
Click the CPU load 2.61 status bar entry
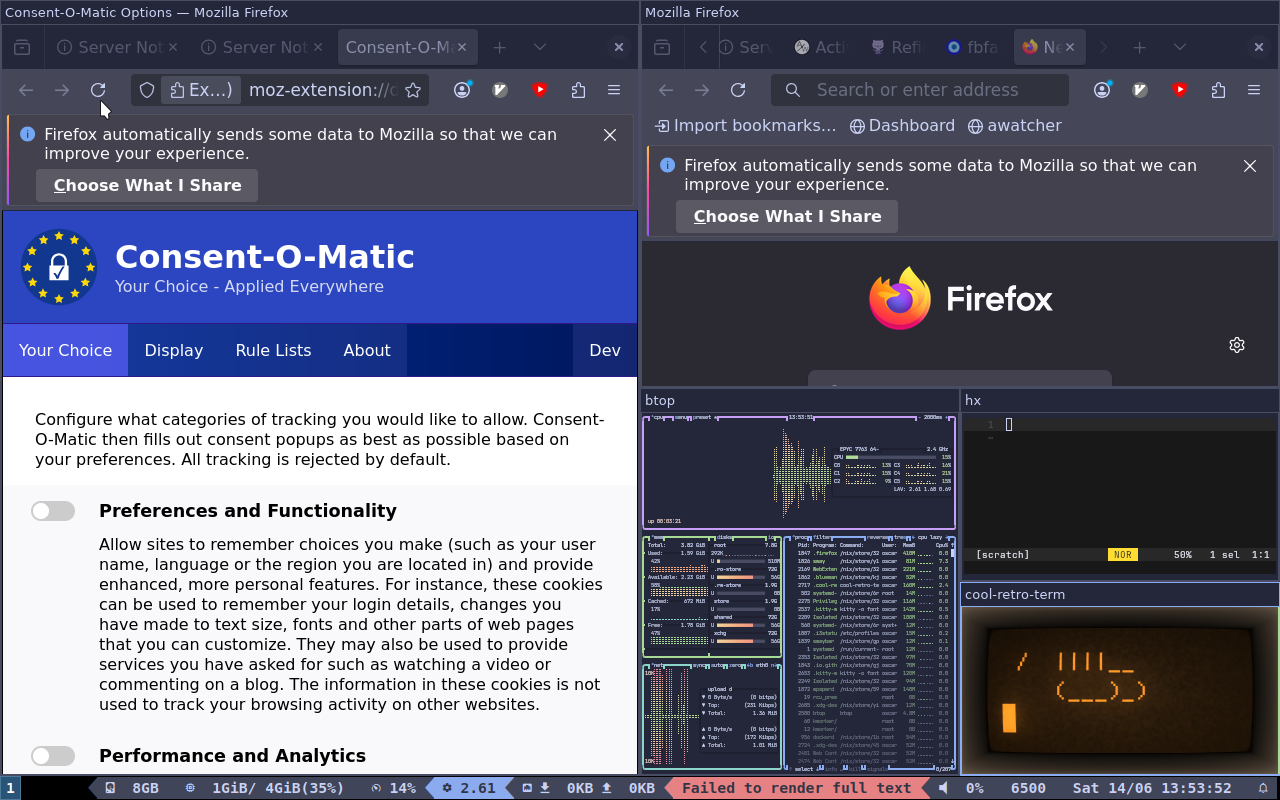tap(470, 788)
